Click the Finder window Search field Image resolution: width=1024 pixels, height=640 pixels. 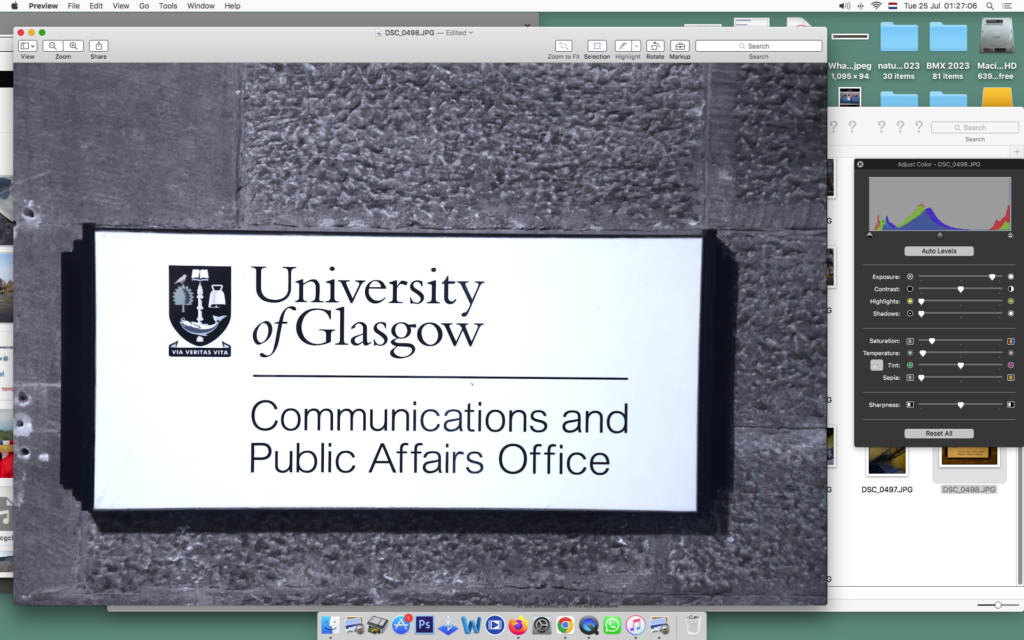(x=974, y=127)
